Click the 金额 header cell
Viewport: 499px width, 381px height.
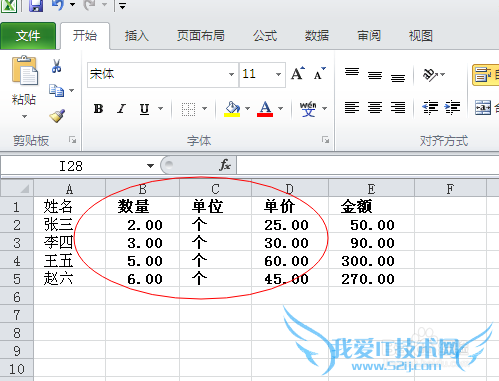pyautogui.click(x=371, y=207)
